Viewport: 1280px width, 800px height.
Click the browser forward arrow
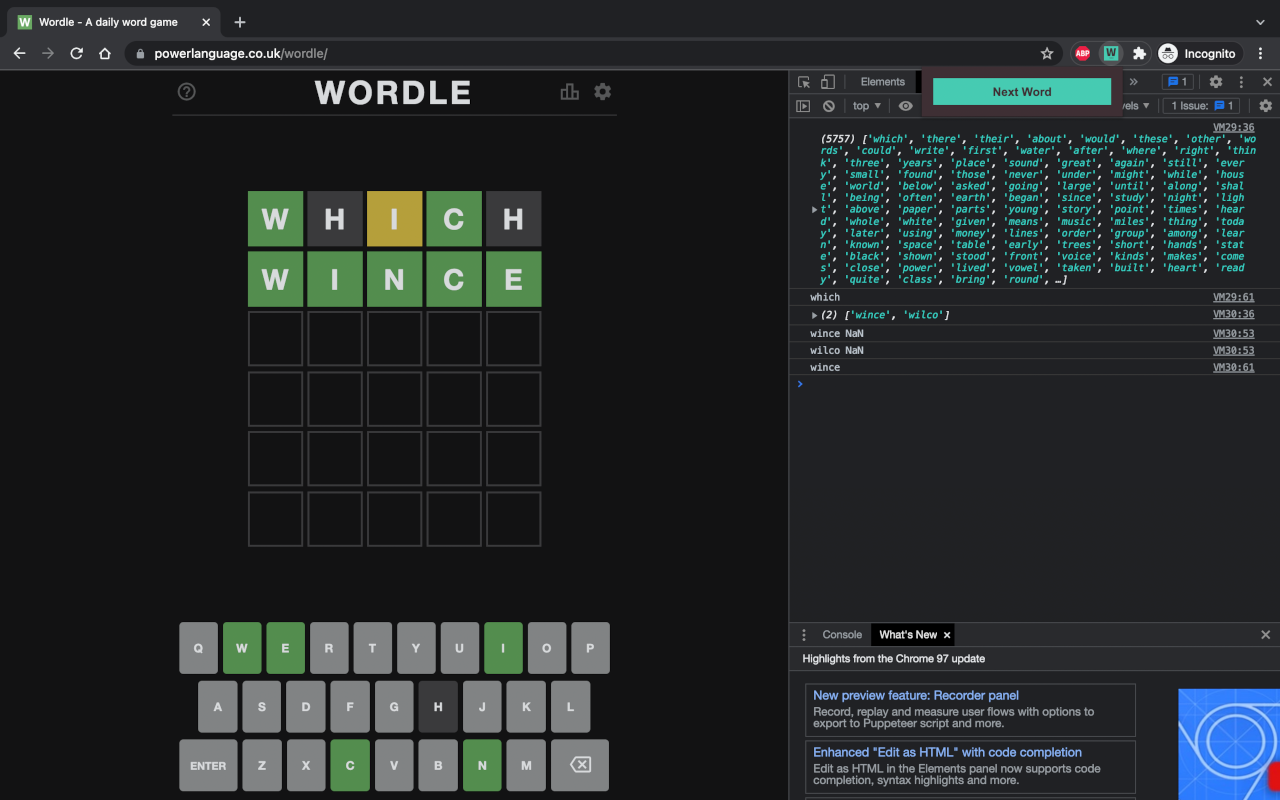(47, 53)
